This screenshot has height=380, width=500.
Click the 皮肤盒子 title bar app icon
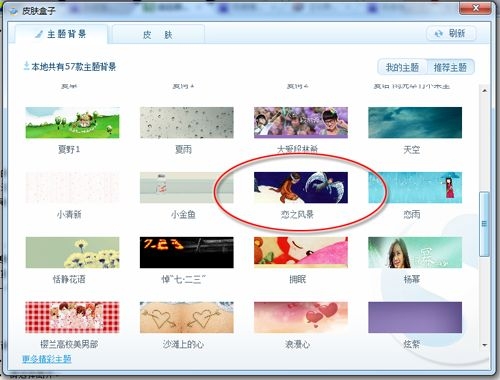(x=13, y=11)
